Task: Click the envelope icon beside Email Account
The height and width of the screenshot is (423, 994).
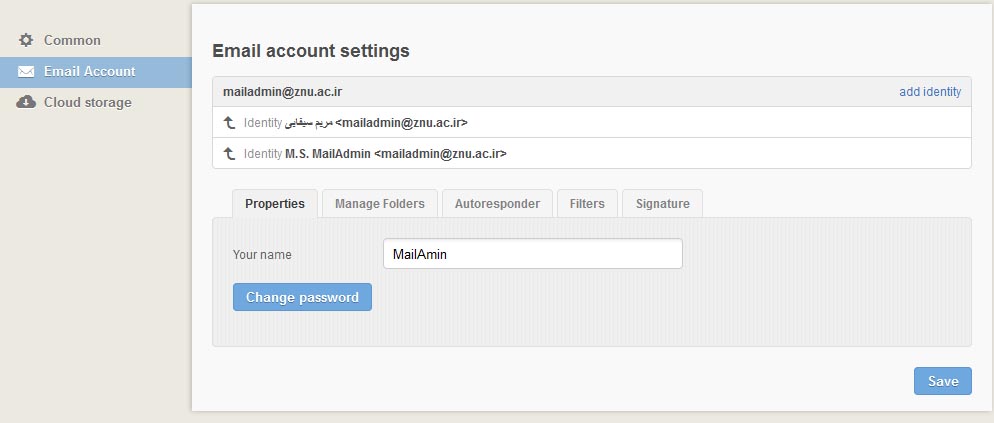Action: (x=26, y=72)
